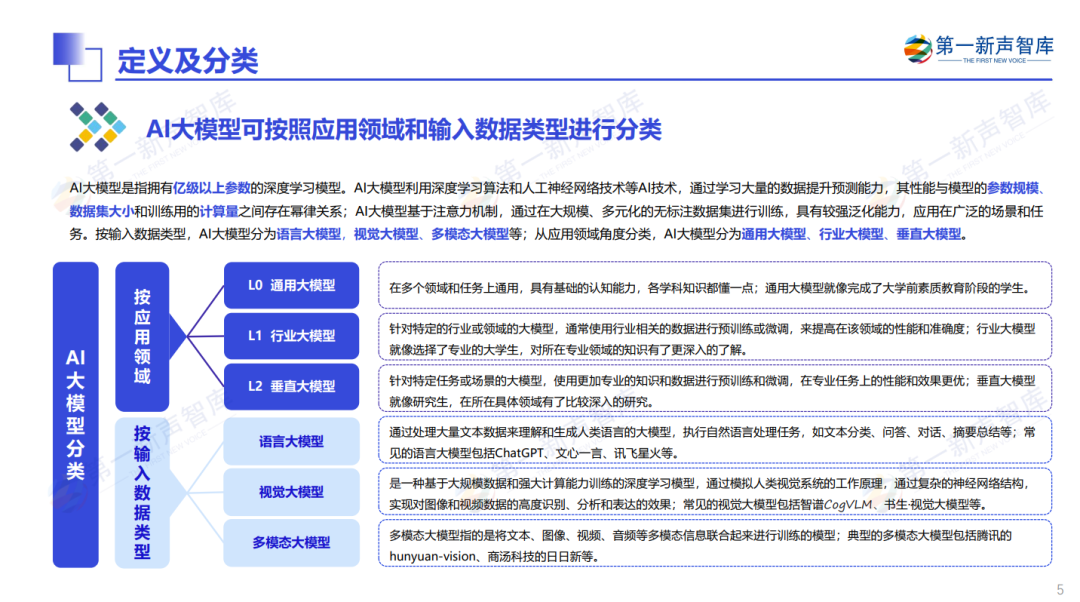Click the AI大模型分类 vertical bar
This screenshot has height=602, width=1080.
tap(76, 415)
